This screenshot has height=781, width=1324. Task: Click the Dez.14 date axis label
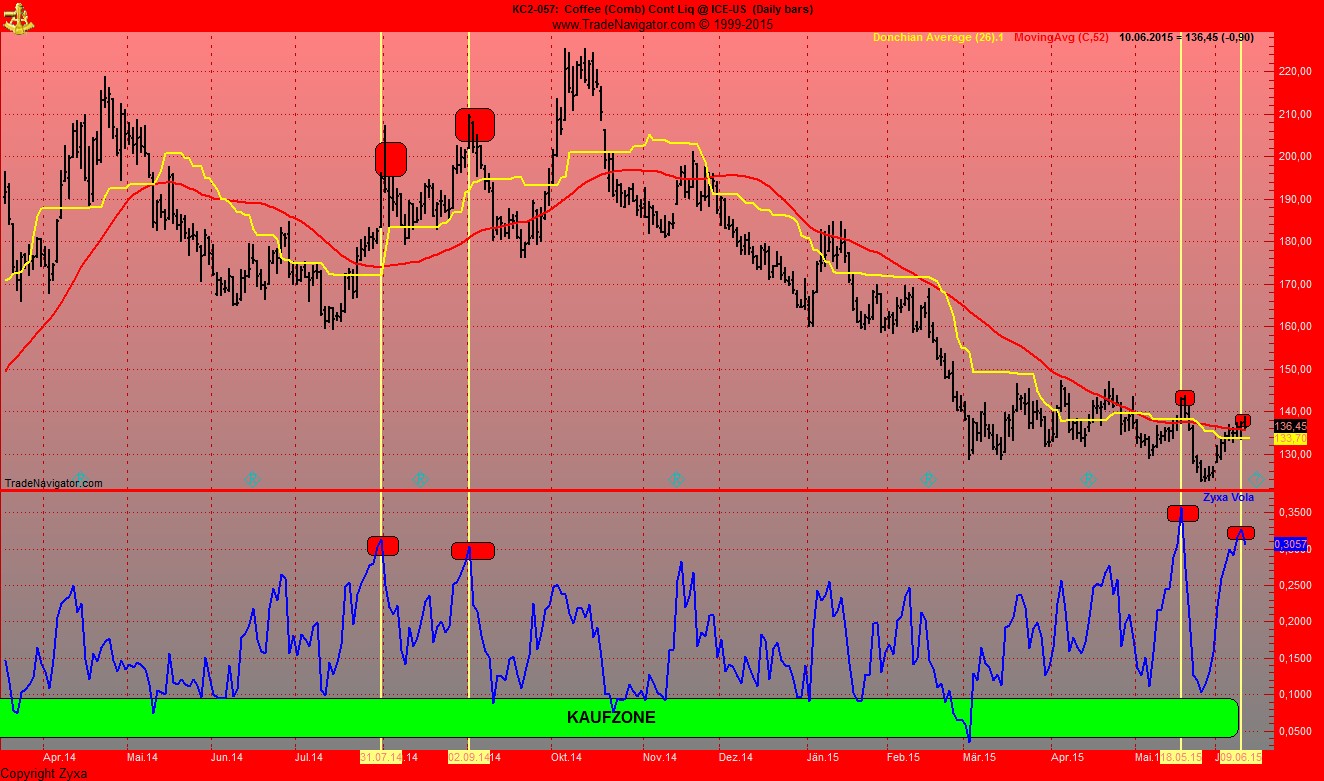(735, 758)
